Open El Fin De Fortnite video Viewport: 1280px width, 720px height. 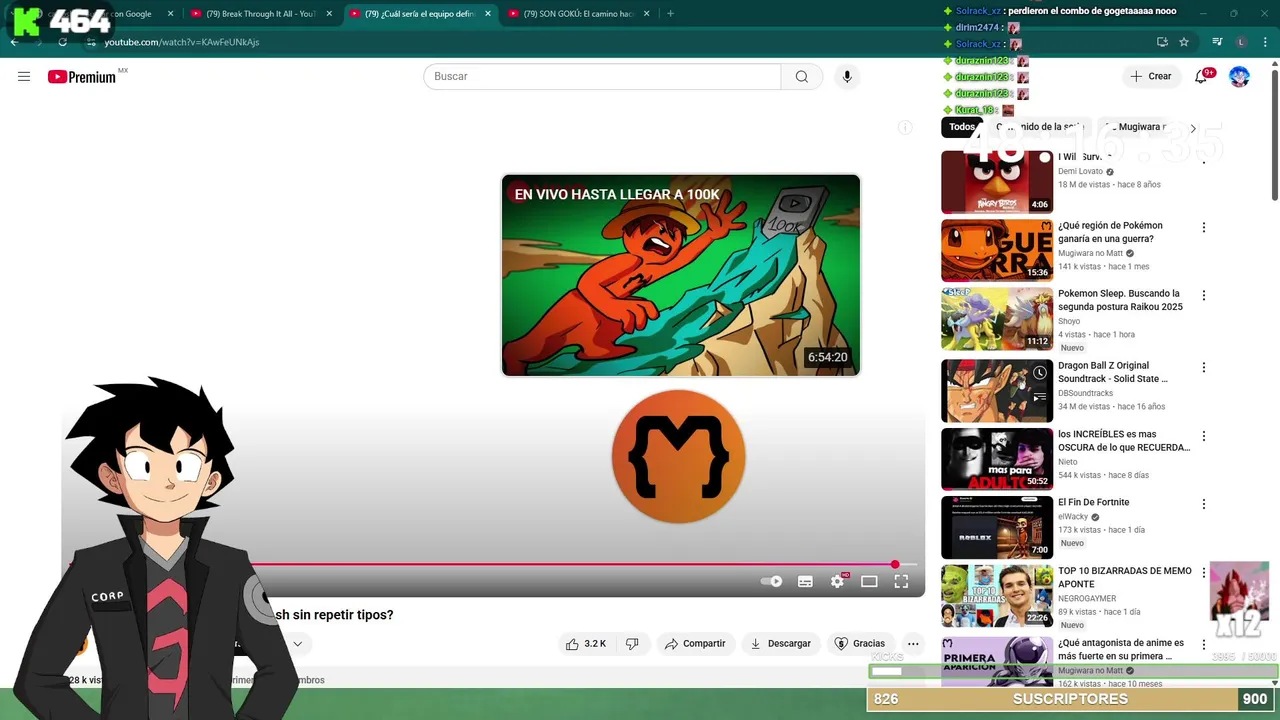1093,503
